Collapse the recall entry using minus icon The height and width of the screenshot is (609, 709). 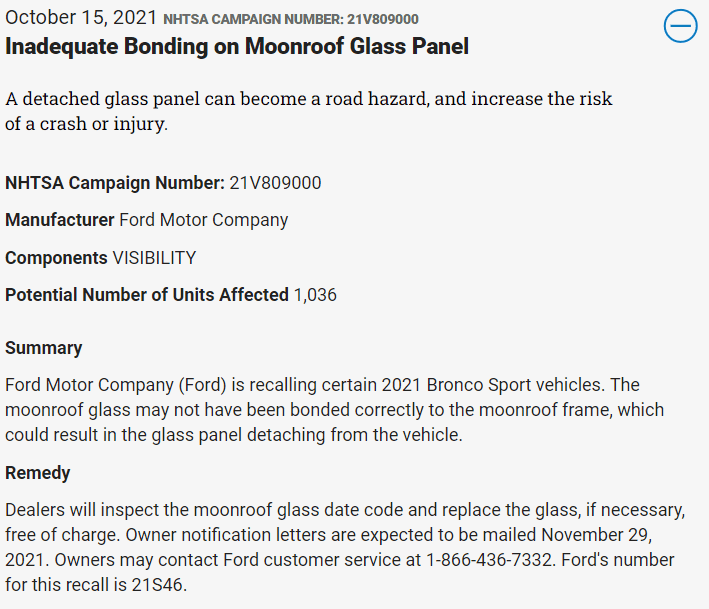coord(680,26)
